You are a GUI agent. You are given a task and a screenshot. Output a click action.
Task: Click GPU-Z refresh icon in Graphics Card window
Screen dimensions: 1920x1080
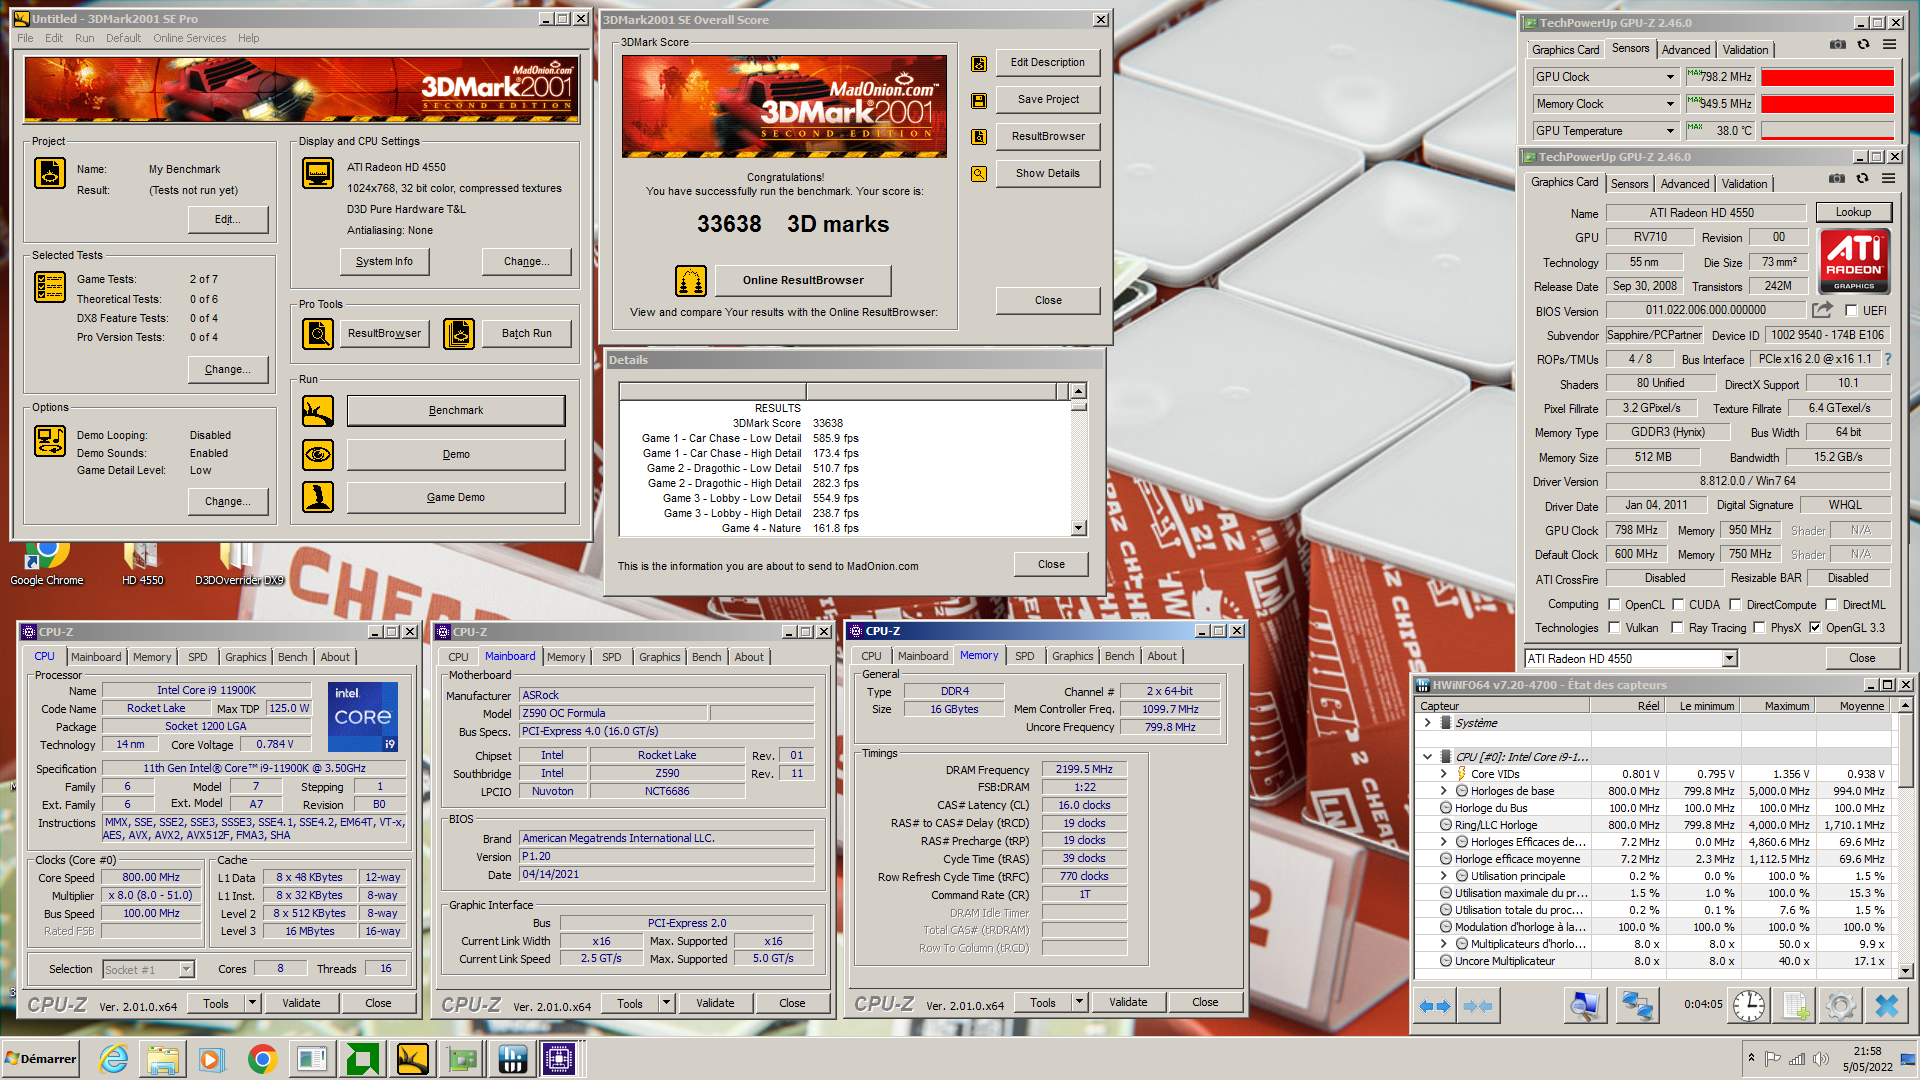tap(1862, 179)
